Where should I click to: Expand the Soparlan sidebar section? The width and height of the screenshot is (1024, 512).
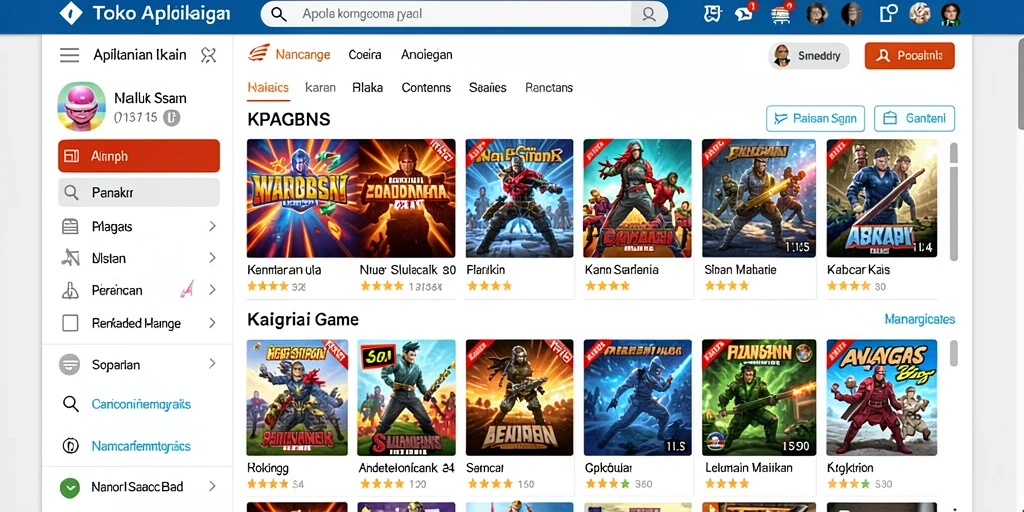click(212, 364)
